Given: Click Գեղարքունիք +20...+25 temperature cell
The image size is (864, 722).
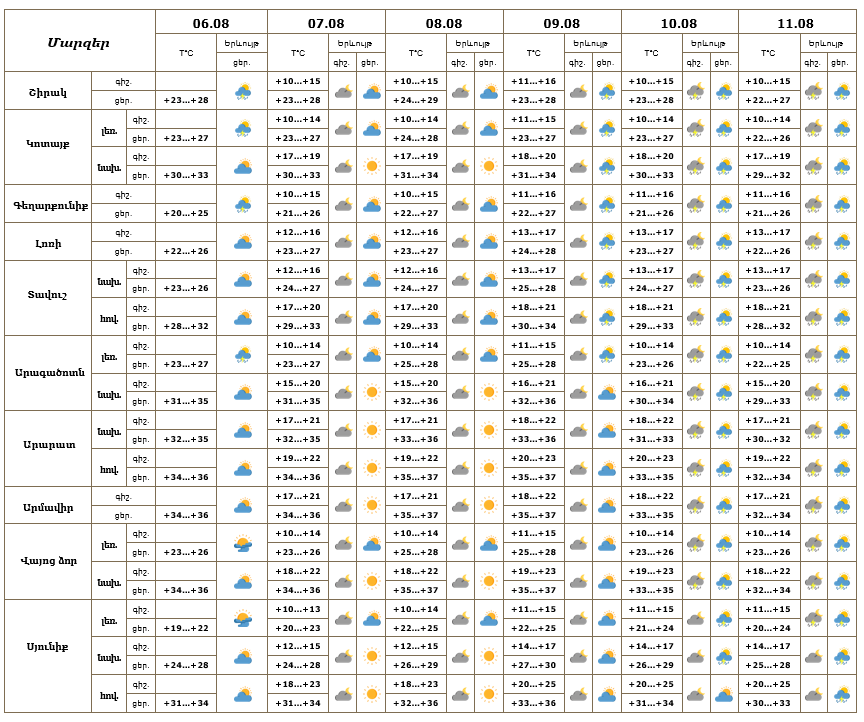Looking at the screenshot, I should (x=186, y=213).
